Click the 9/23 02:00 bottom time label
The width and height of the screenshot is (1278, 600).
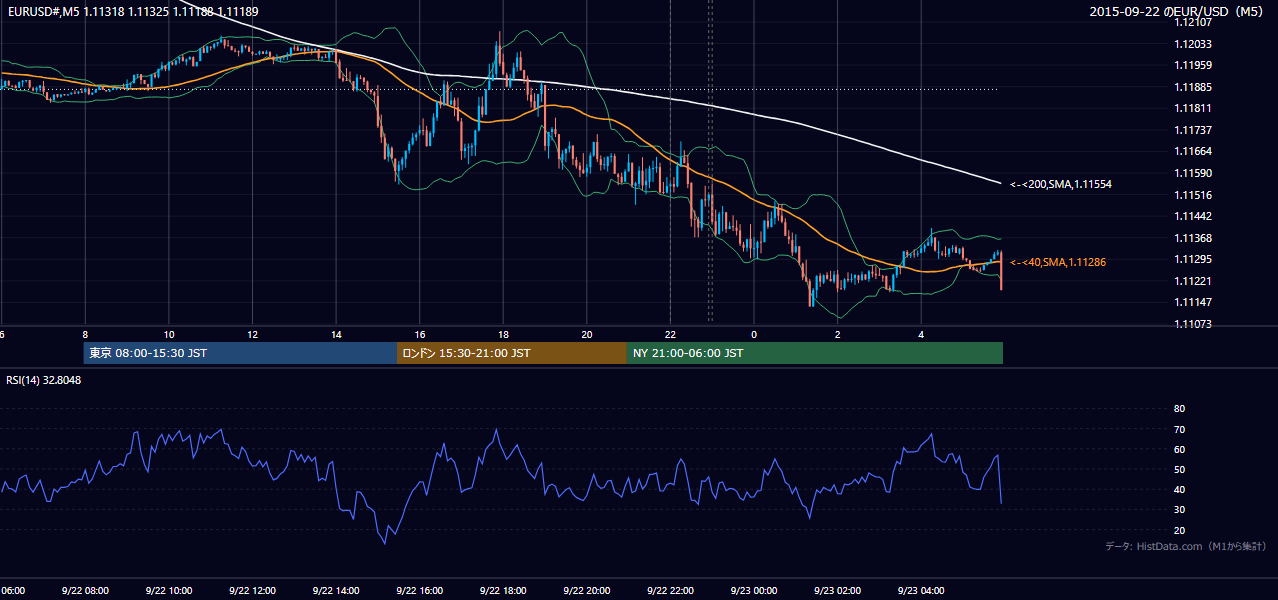pyautogui.click(x=838, y=591)
